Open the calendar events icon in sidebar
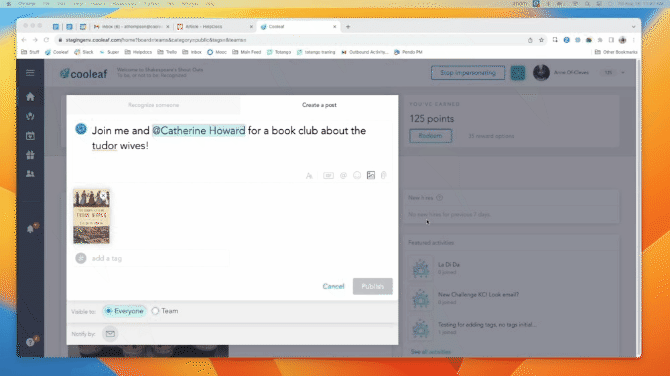Screen dimensions: 670x376 30,136
